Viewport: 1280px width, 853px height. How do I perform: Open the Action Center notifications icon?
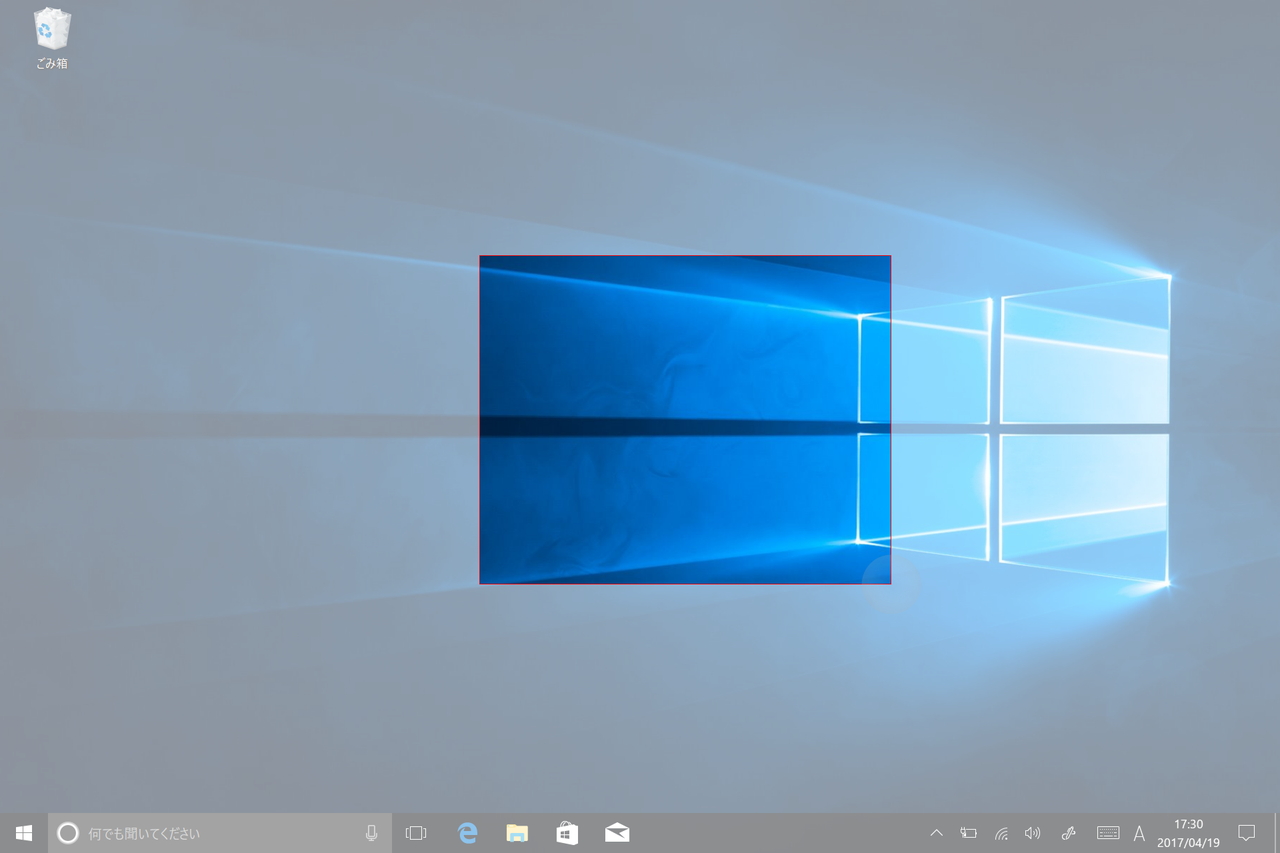tap(1247, 833)
